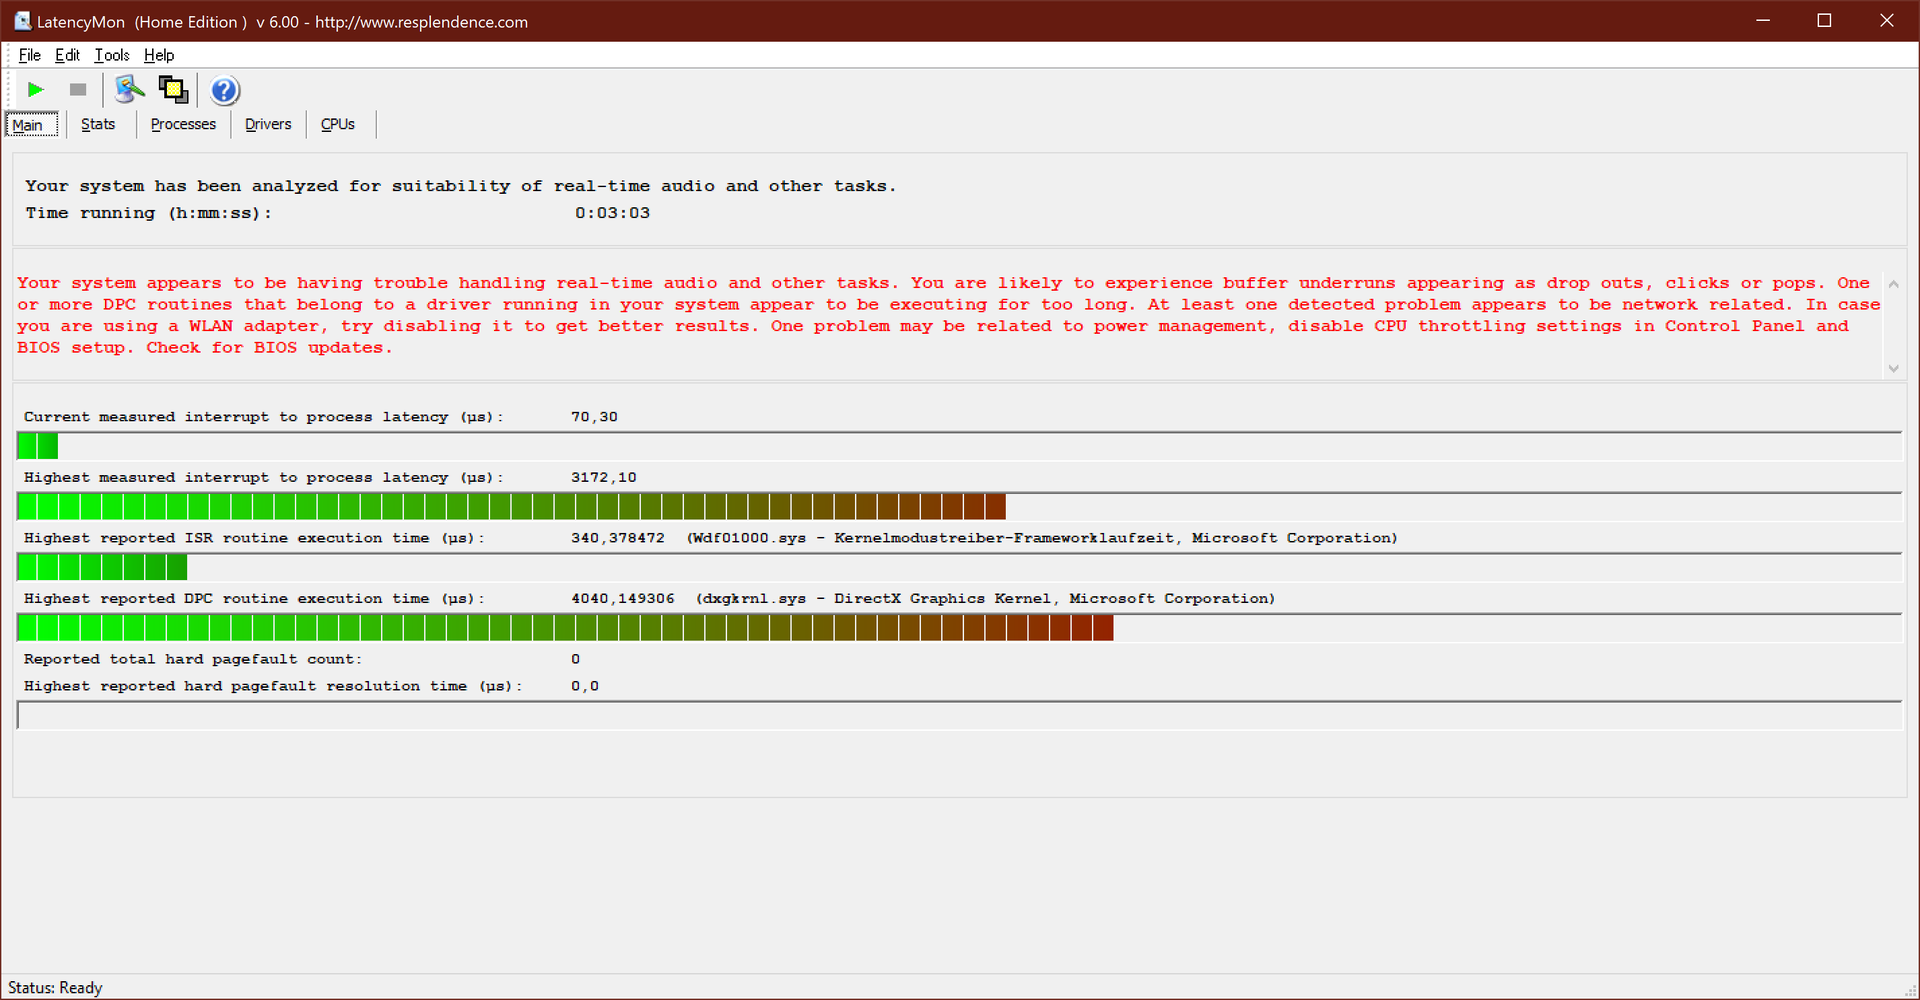Click the 'Your system has been analyzed' text
The image size is (1920, 1000).
pyautogui.click(x=460, y=186)
